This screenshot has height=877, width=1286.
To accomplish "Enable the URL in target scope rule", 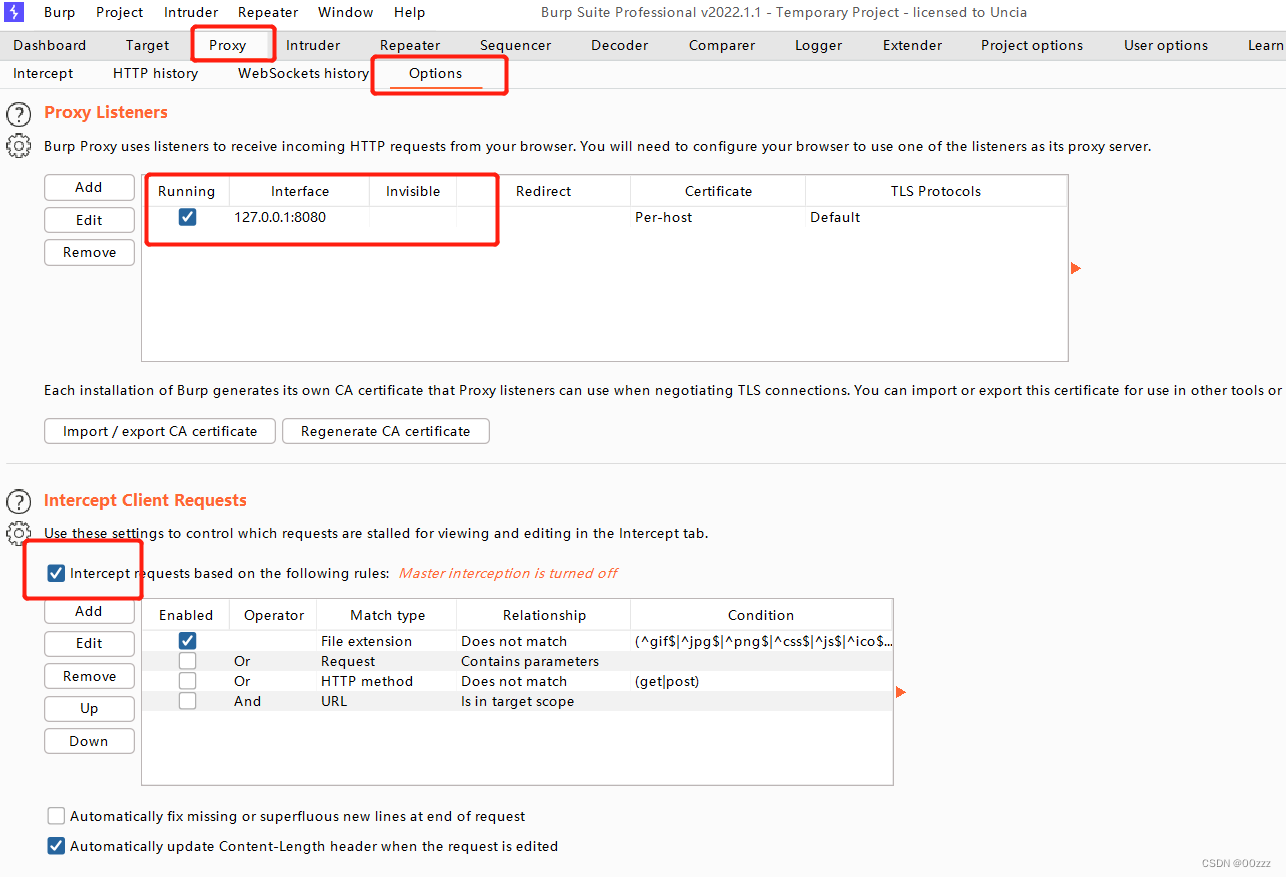I will (187, 701).
